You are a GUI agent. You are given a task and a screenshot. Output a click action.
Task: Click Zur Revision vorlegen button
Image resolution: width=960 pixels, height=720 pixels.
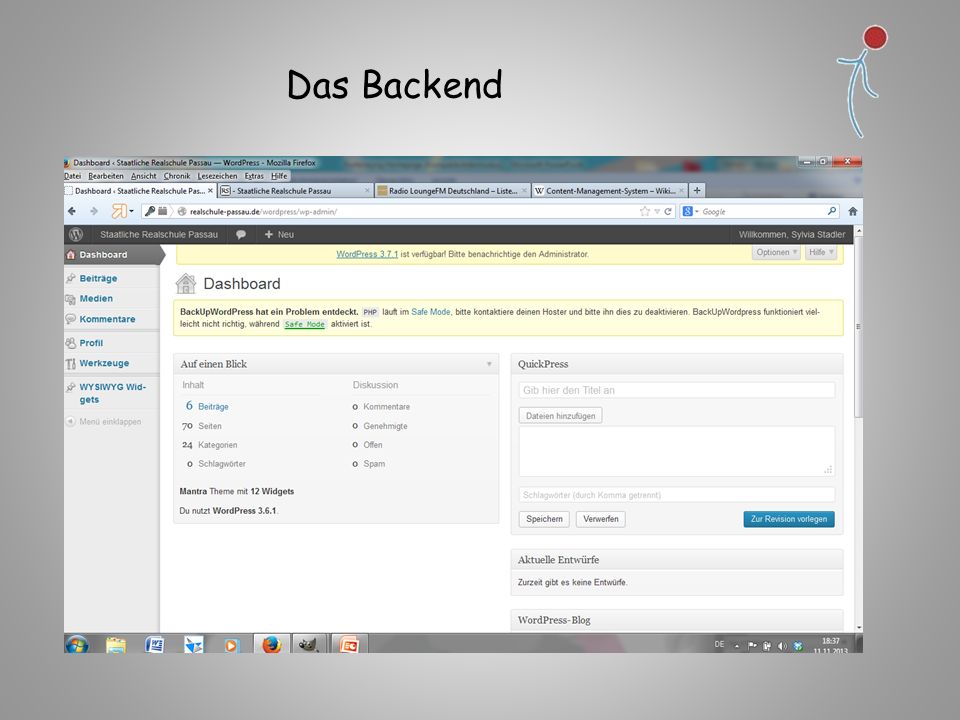click(789, 519)
